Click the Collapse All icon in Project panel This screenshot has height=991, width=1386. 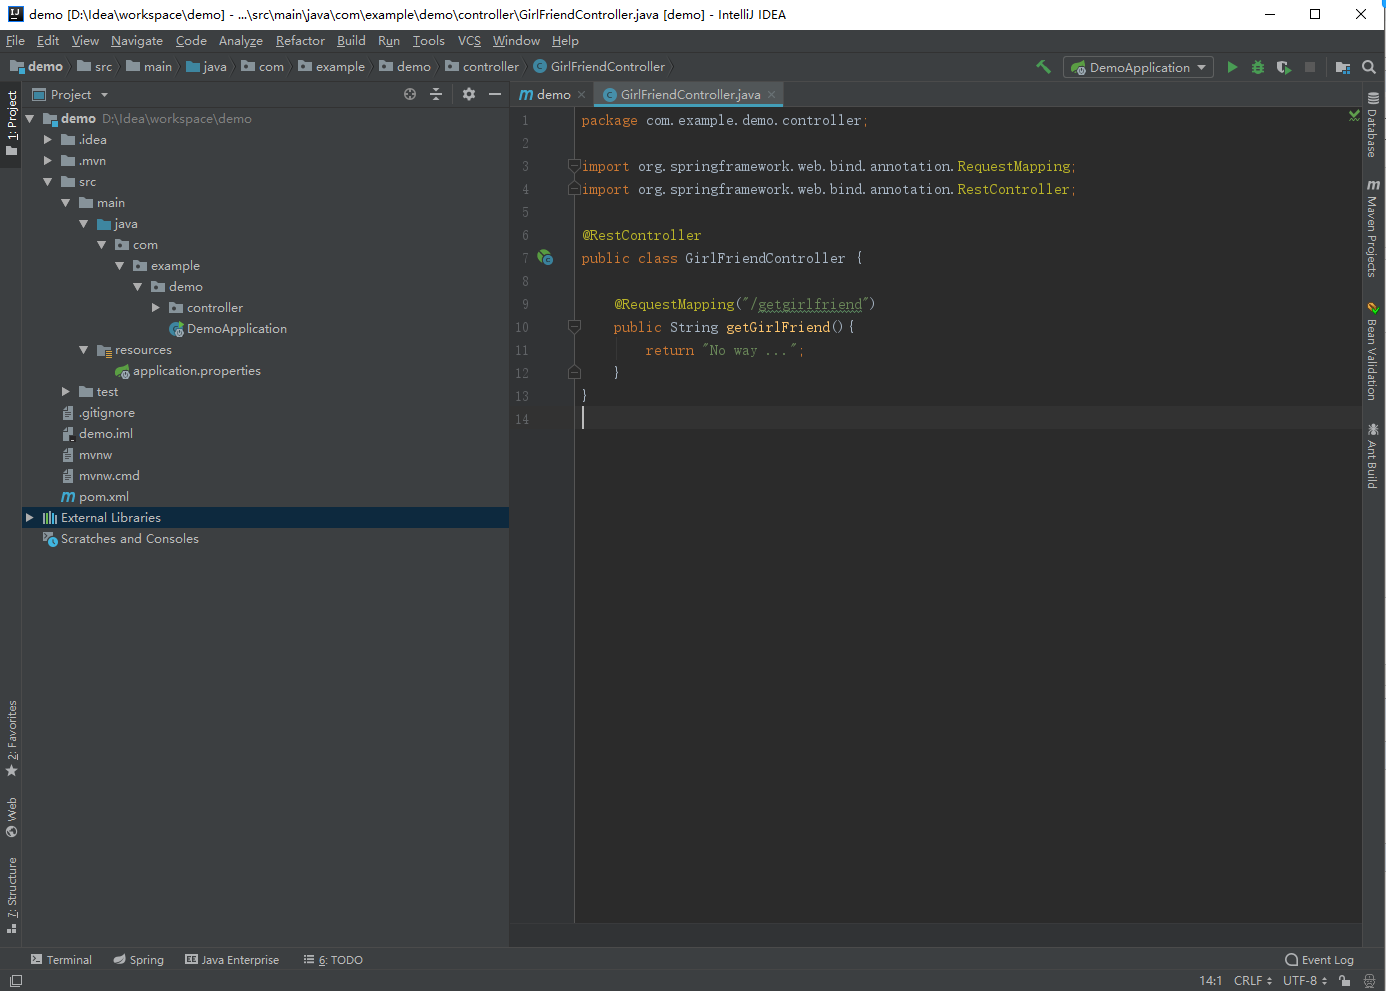pos(436,94)
